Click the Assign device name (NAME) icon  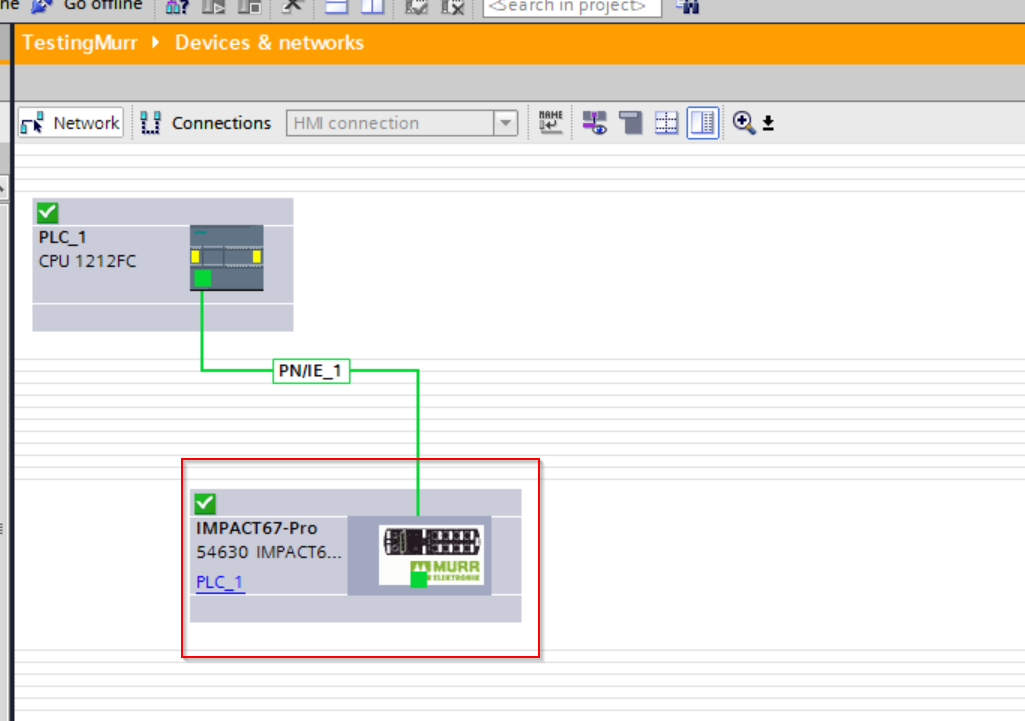[x=550, y=122]
